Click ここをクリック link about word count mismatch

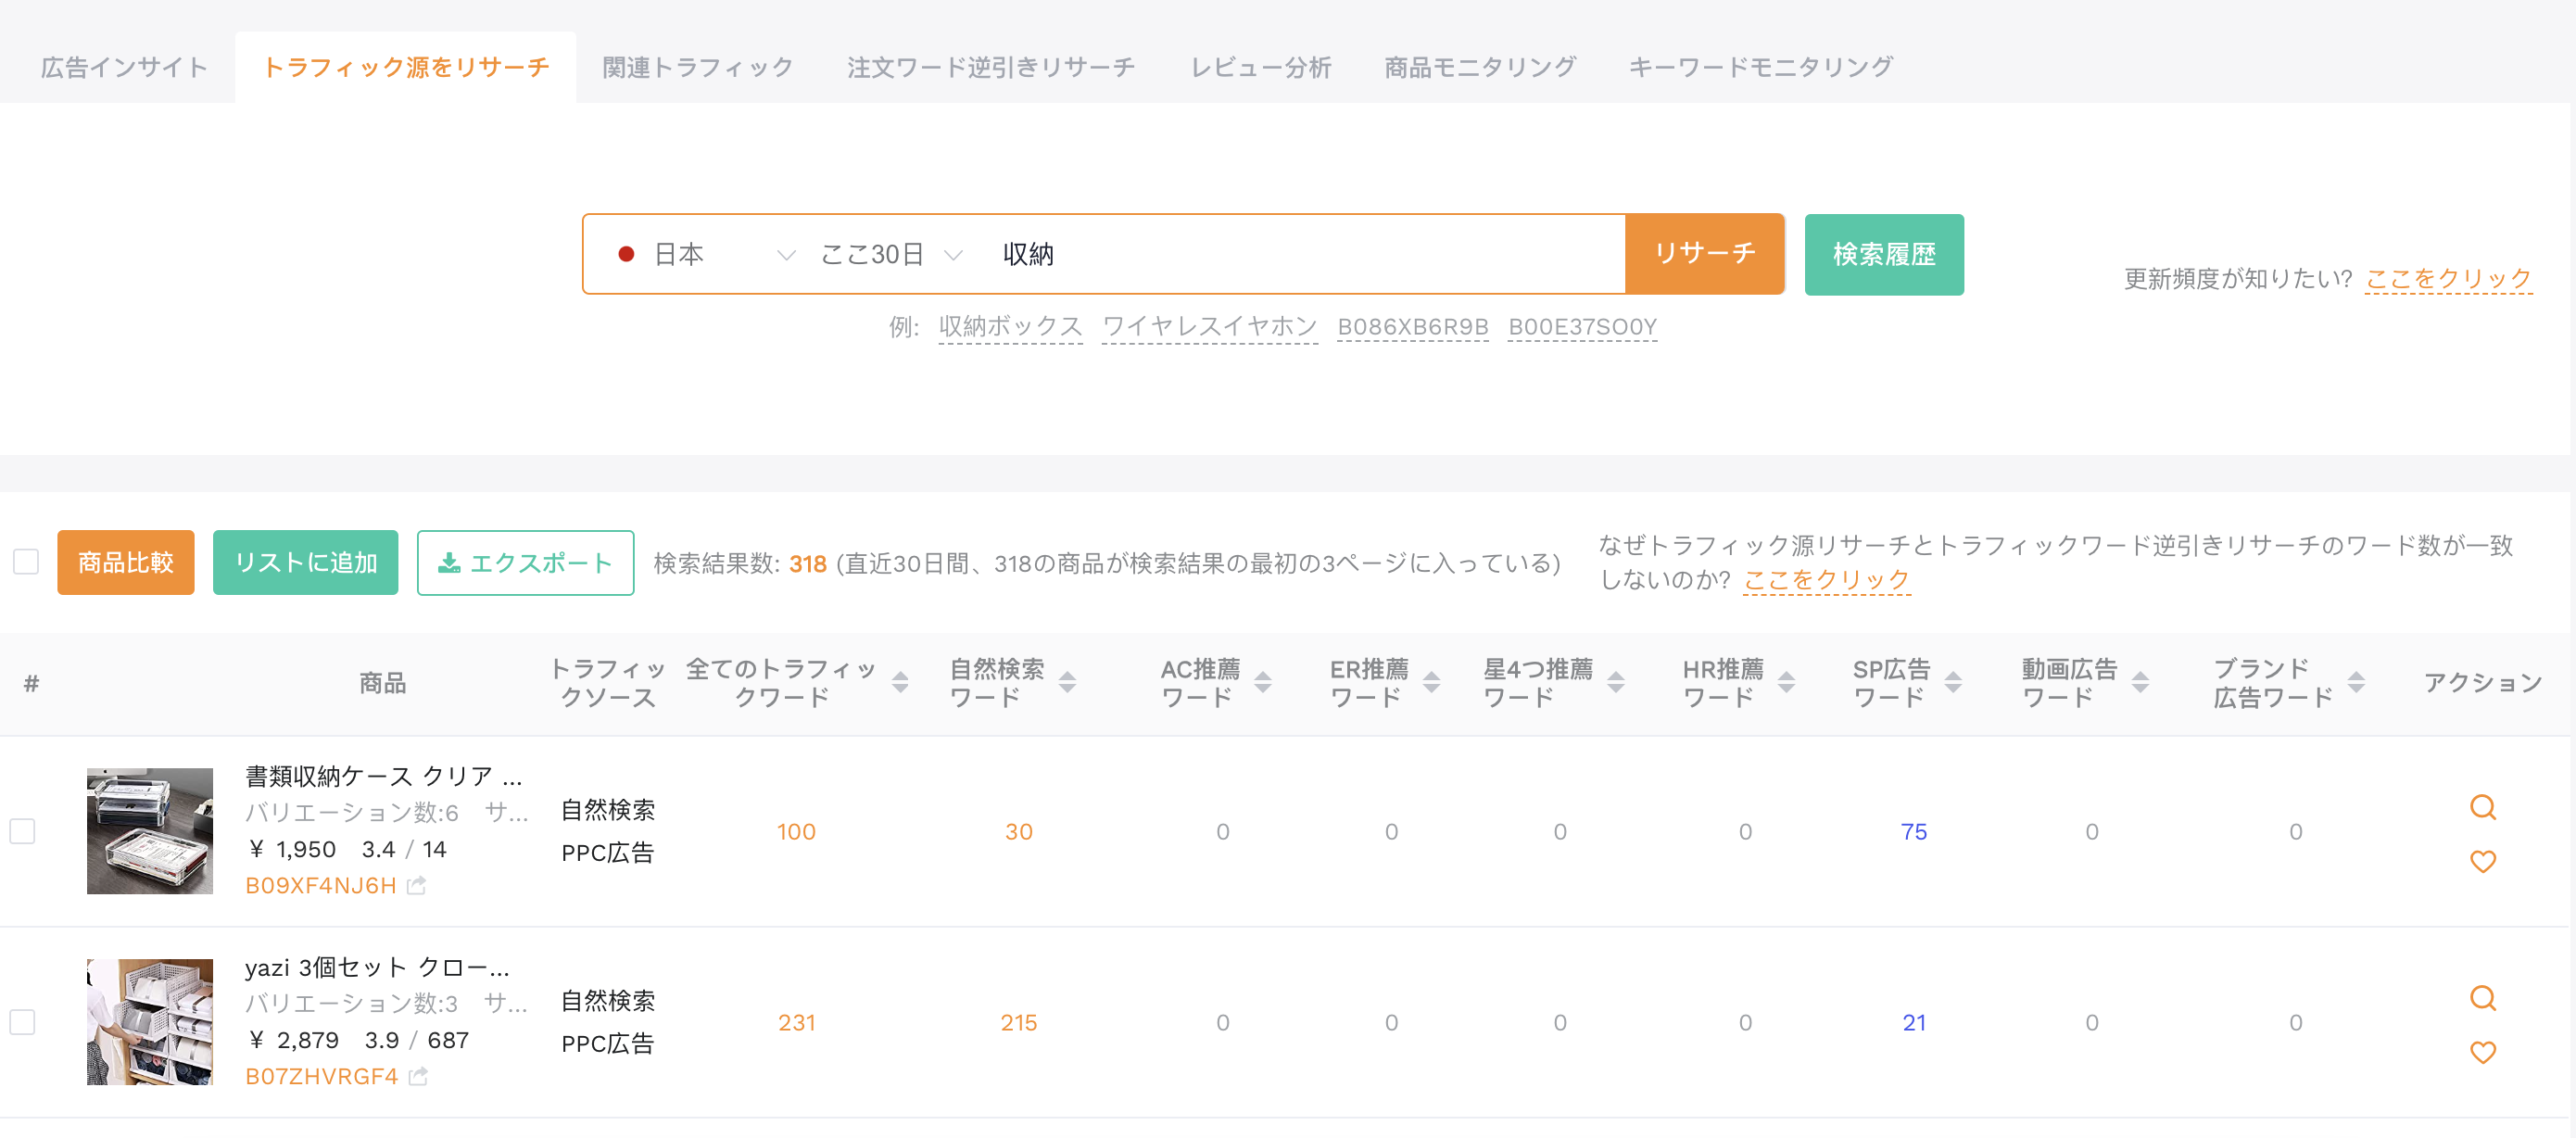(1826, 579)
